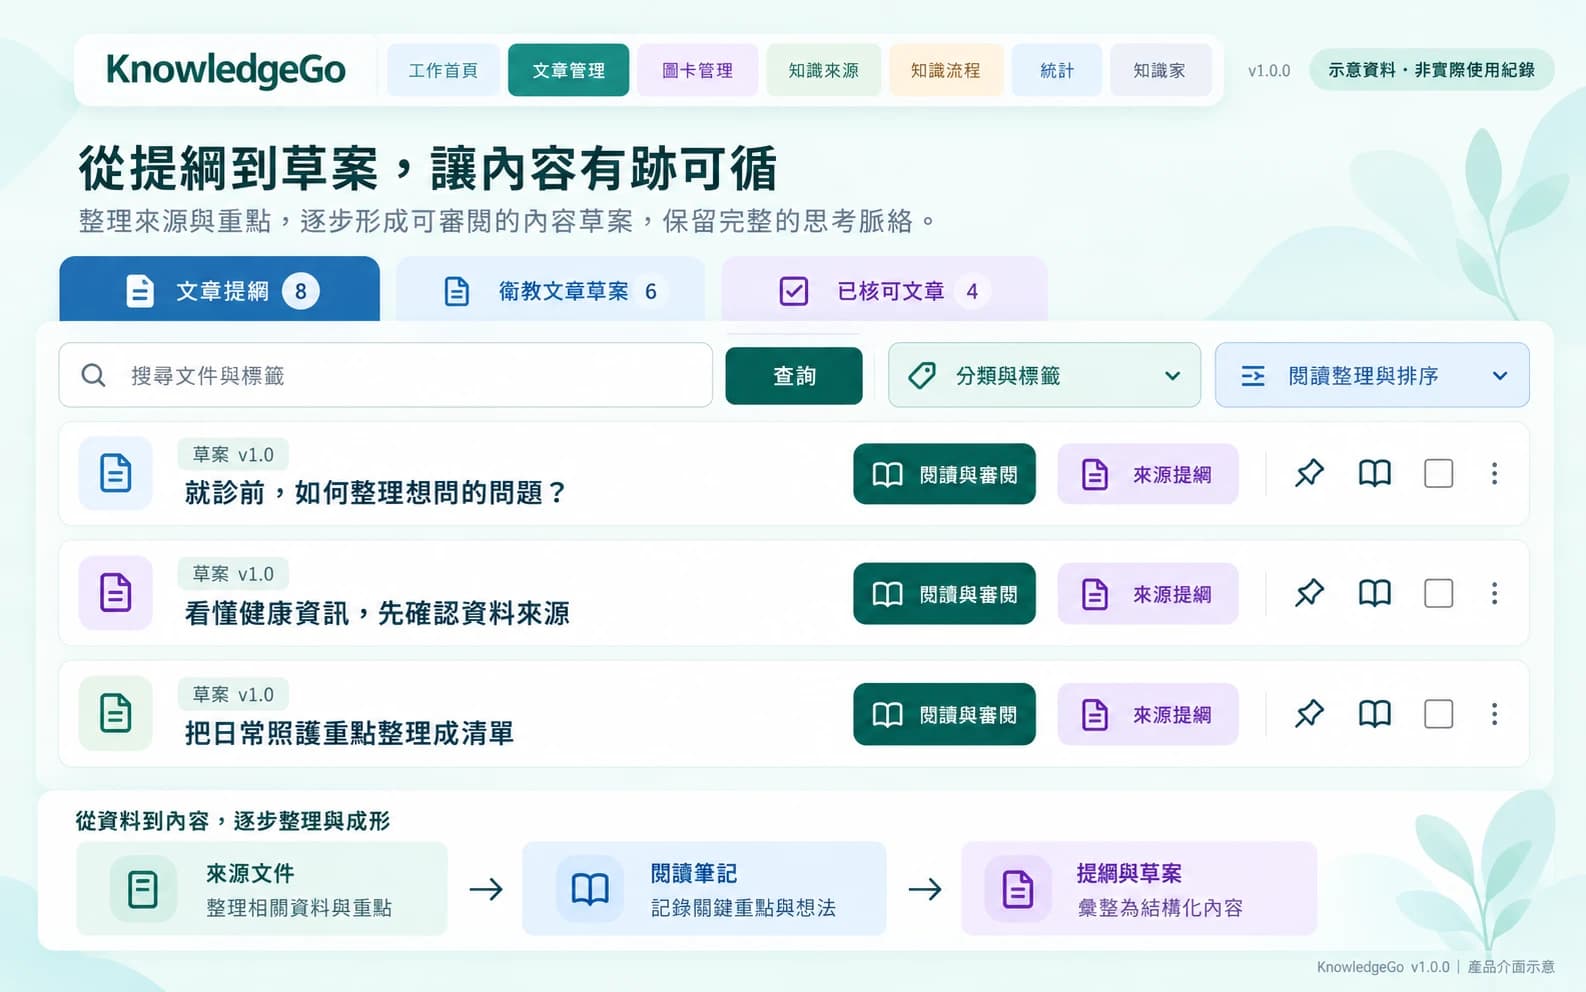Click blue document icon of 就診前 draft
1586x992 pixels.
coord(116,473)
